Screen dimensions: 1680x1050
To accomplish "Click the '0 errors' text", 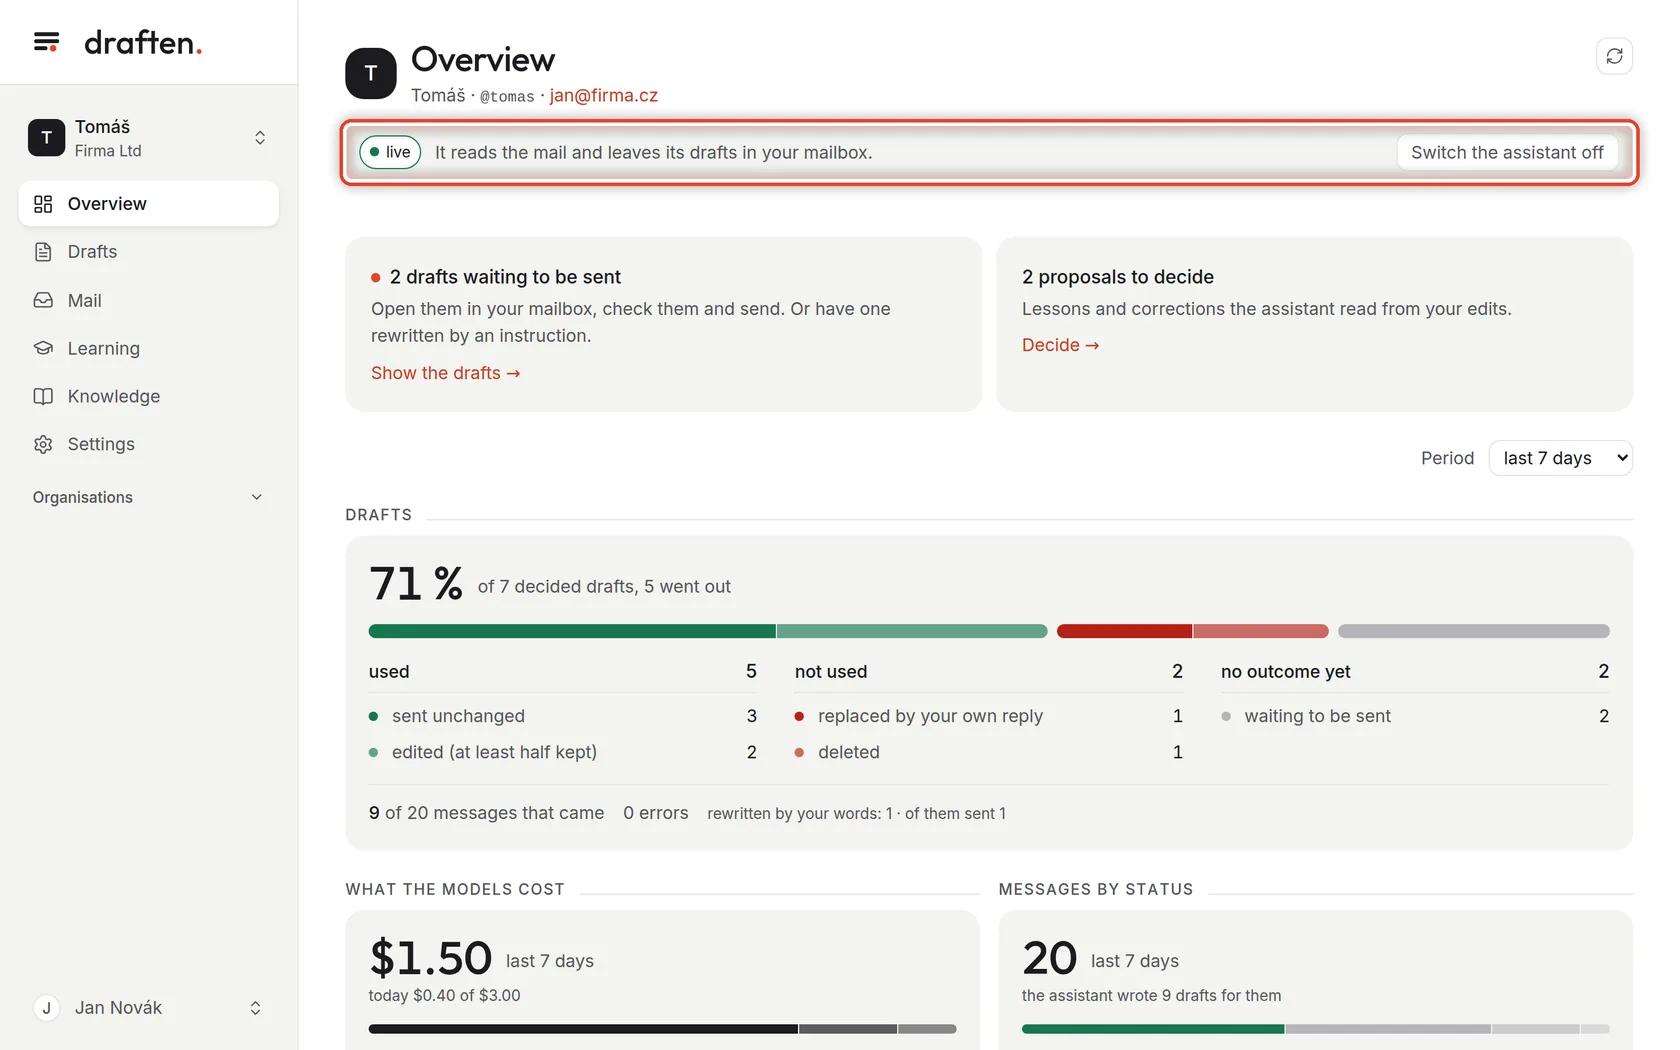I will (x=656, y=813).
